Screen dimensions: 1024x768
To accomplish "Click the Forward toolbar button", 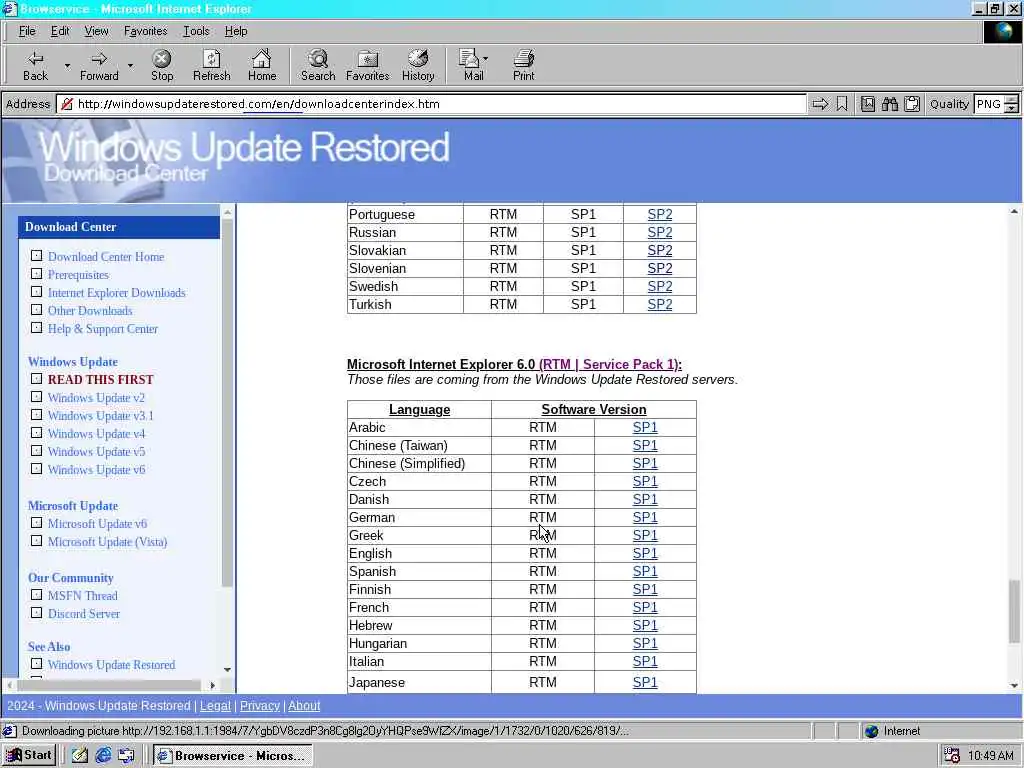I will [99, 65].
